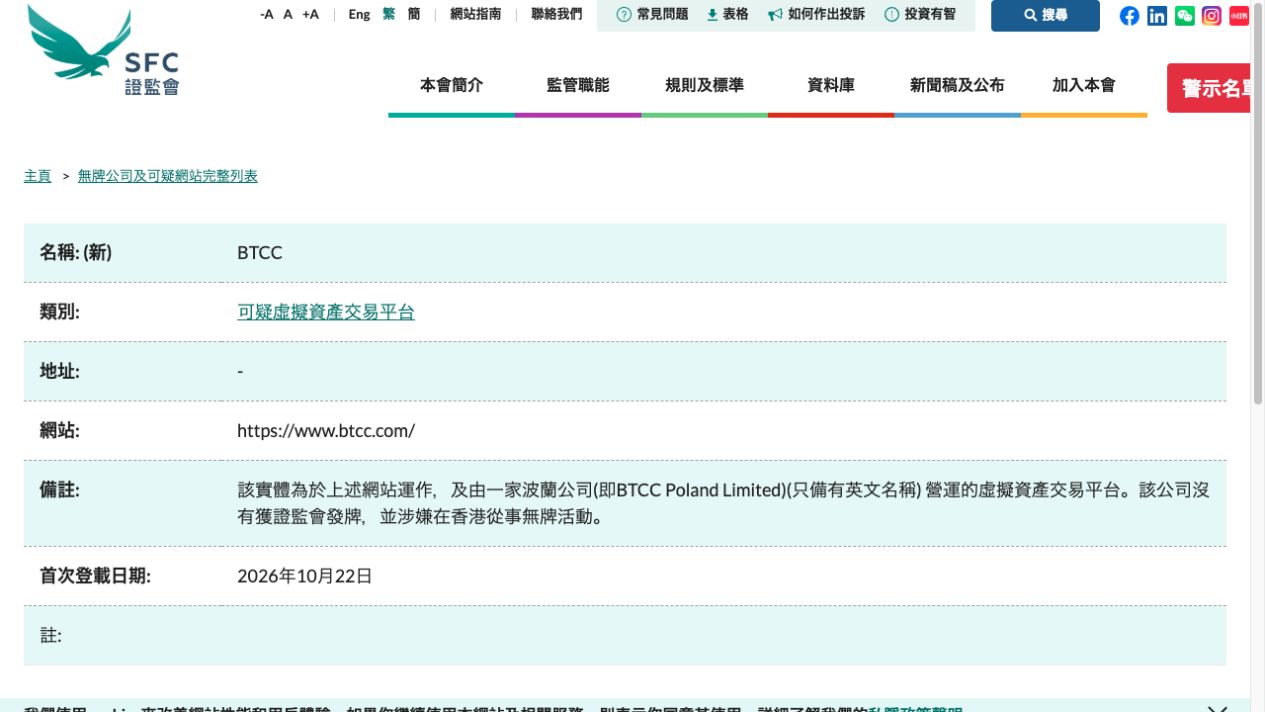
Task: Click the page vertical scrollbar
Action: pyautogui.click(x=1258, y=204)
